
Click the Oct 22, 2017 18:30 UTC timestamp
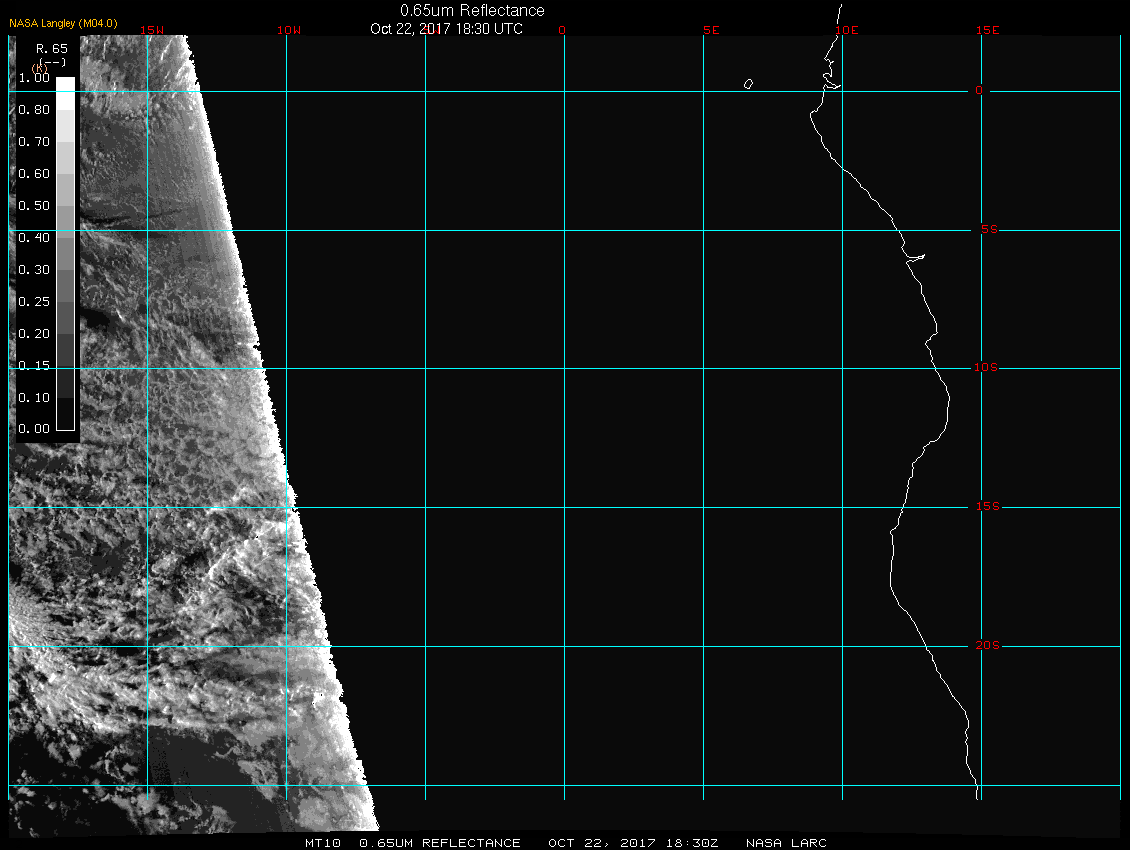(x=446, y=29)
